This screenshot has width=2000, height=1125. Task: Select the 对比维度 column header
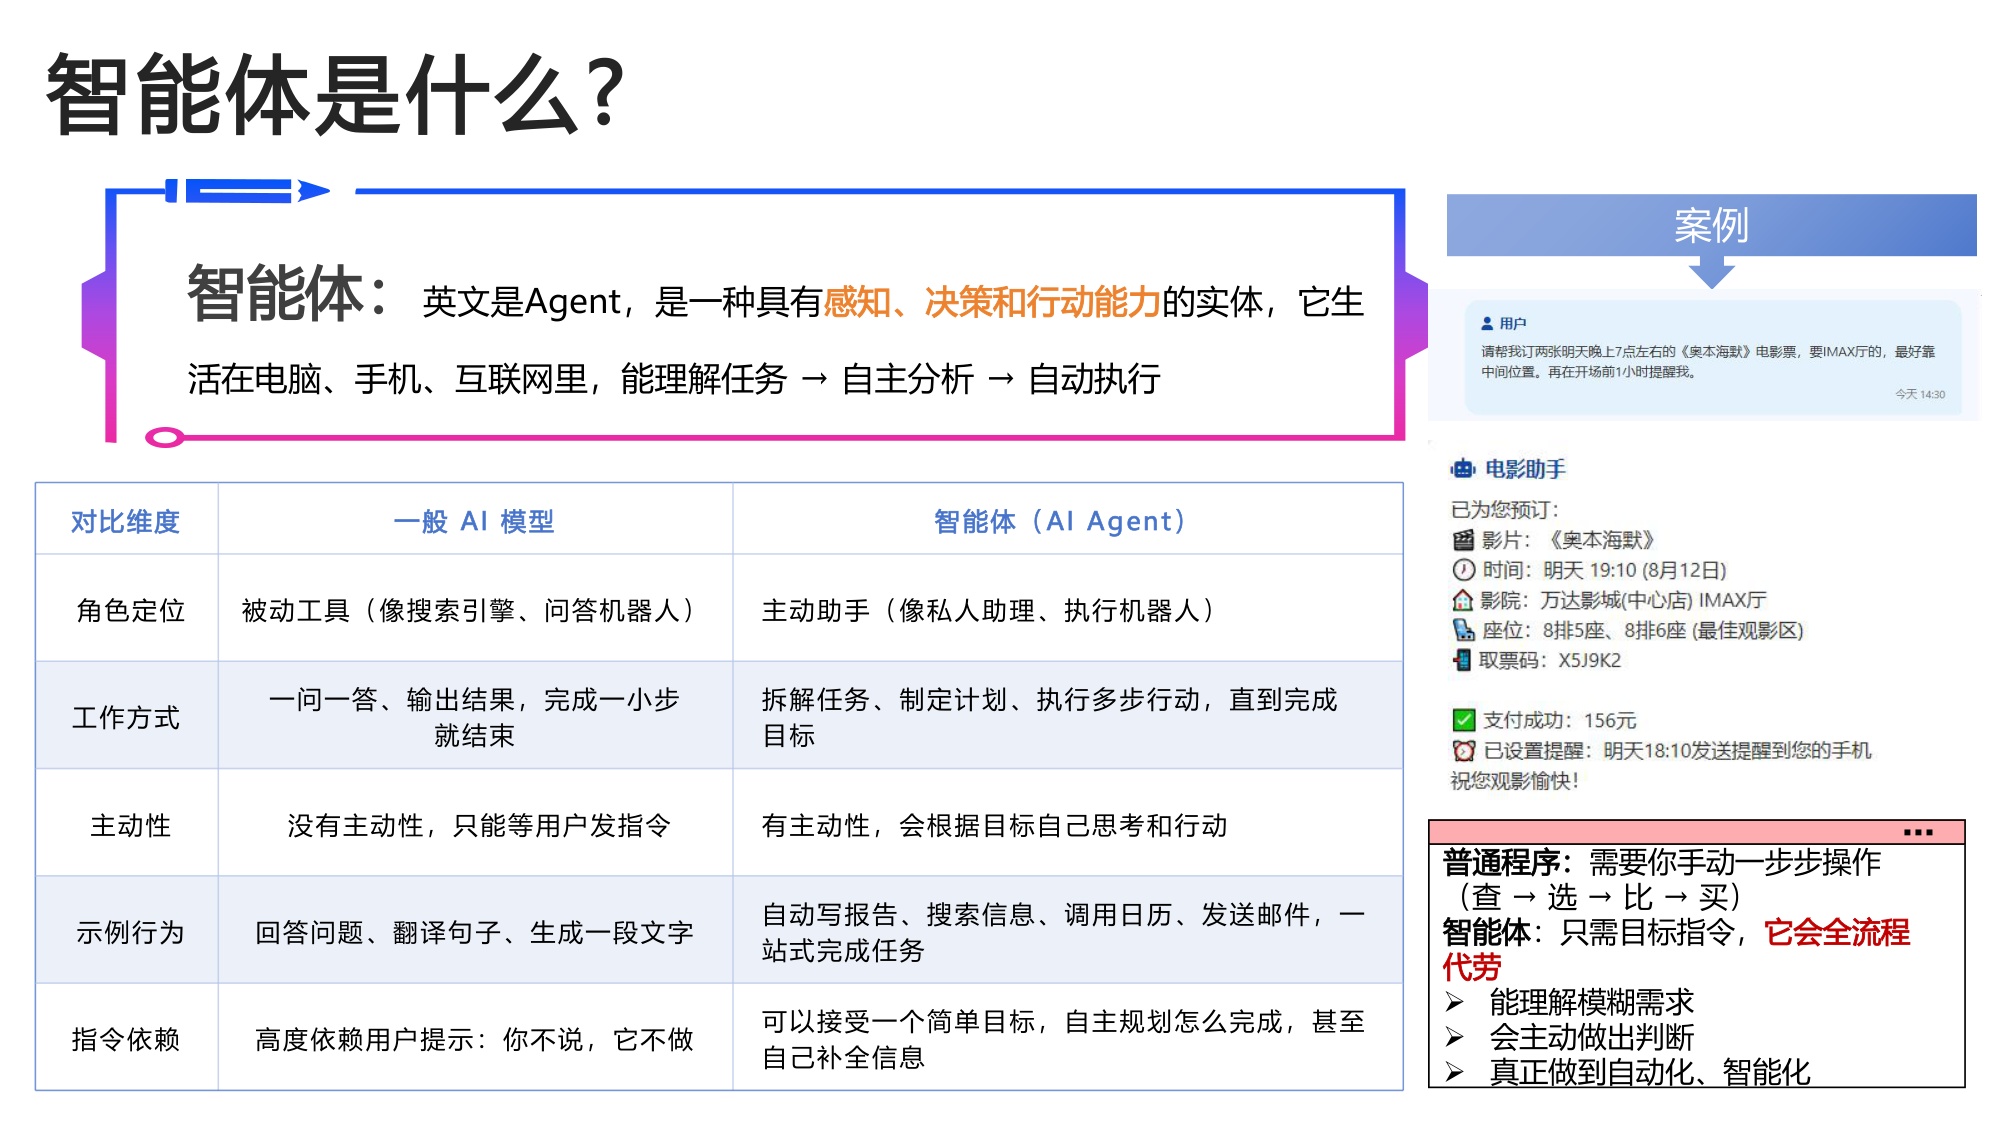(126, 521)
